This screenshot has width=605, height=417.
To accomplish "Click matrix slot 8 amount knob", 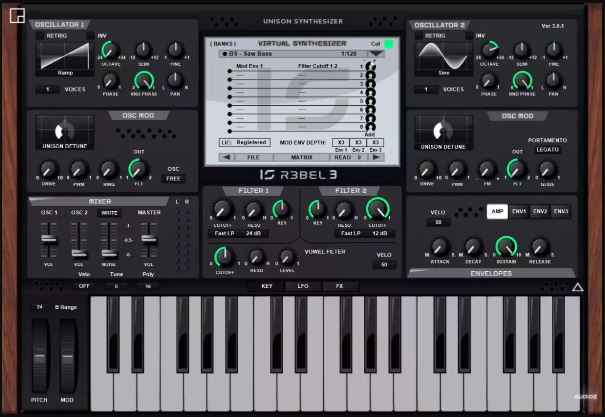I will pos(370,127).
